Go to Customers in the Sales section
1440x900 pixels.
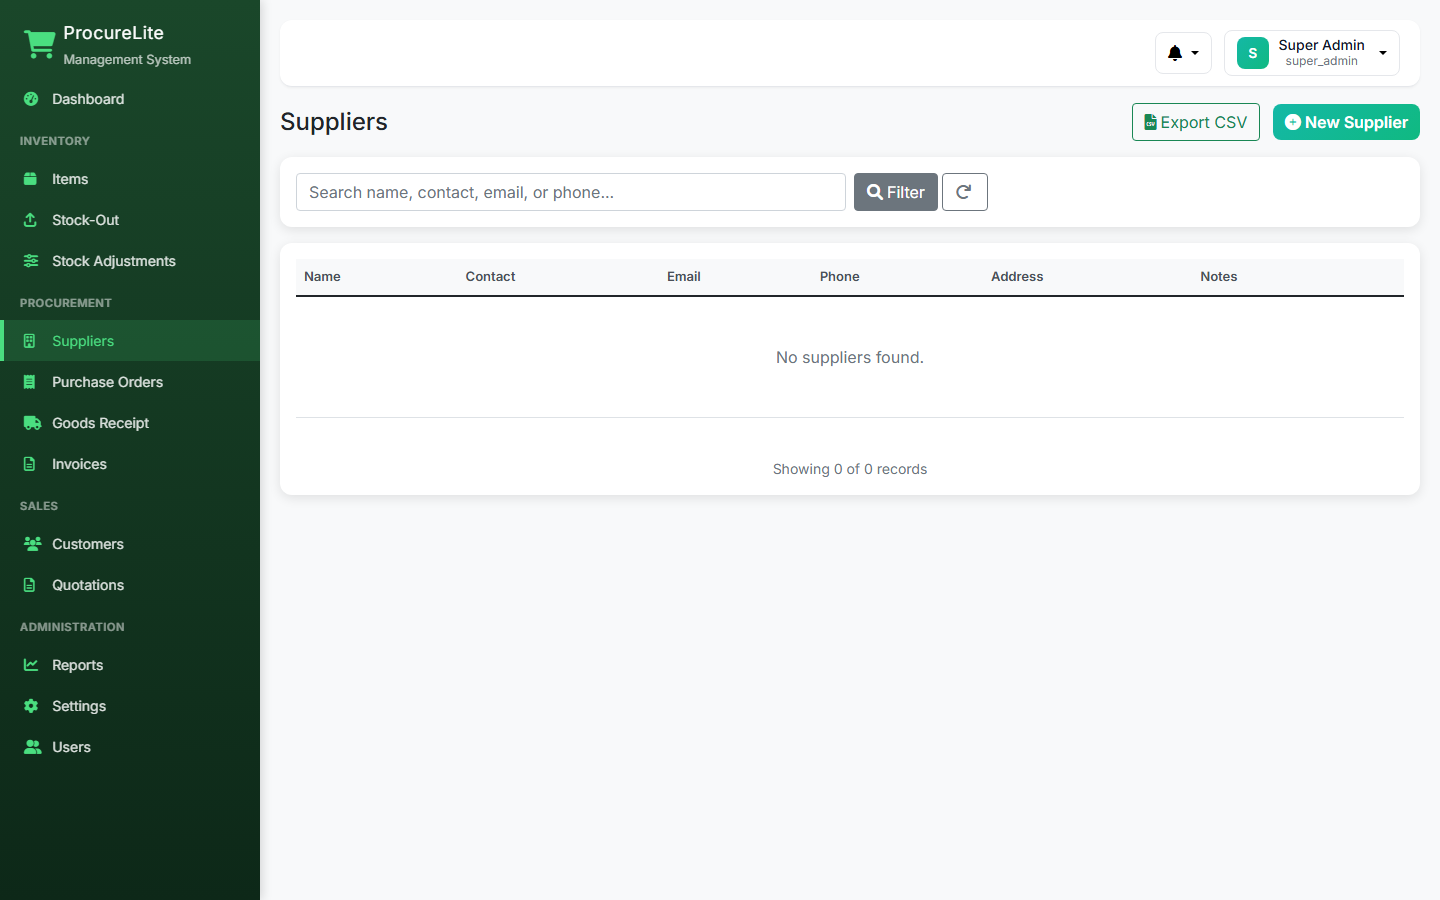pyautogui.click(x=130, y=544)
